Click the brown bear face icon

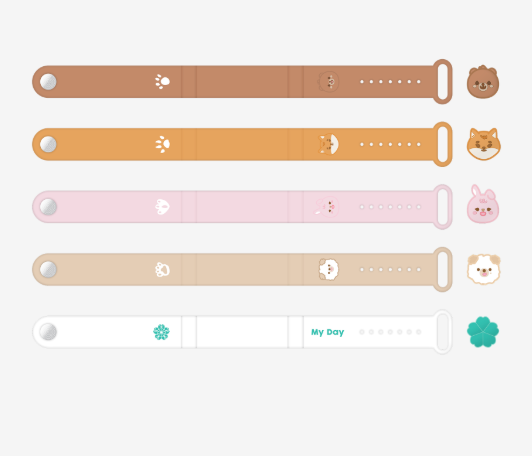click(483, 82)
